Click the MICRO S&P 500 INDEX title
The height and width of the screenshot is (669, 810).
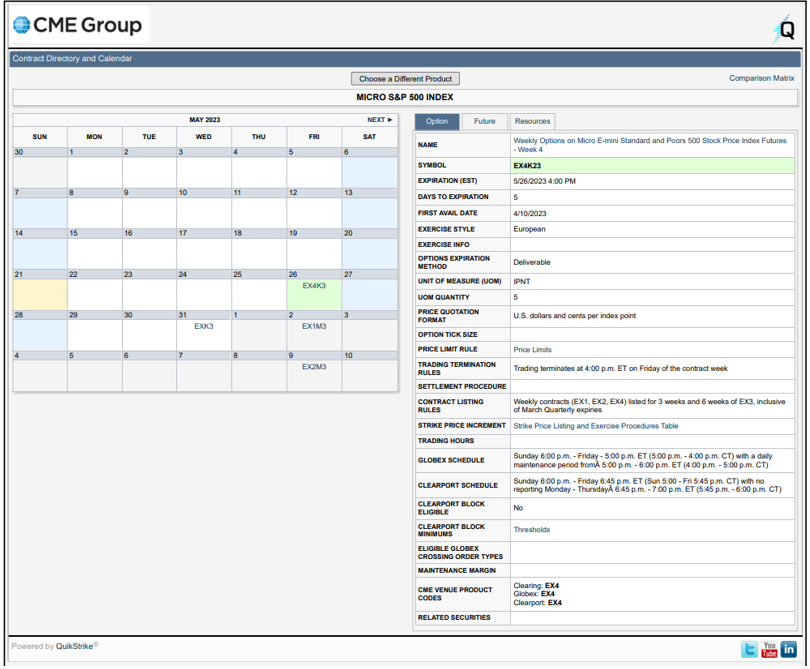click(405, 97)
